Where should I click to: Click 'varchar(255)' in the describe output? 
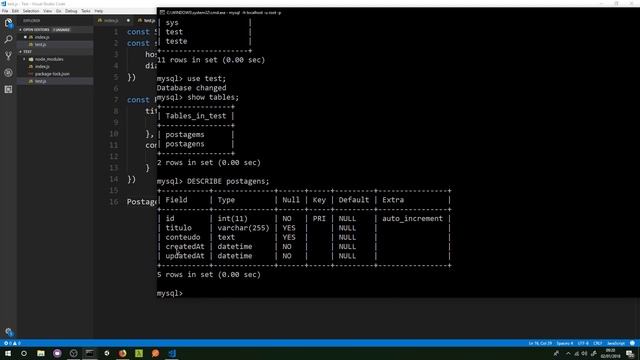tap(243, 228)
